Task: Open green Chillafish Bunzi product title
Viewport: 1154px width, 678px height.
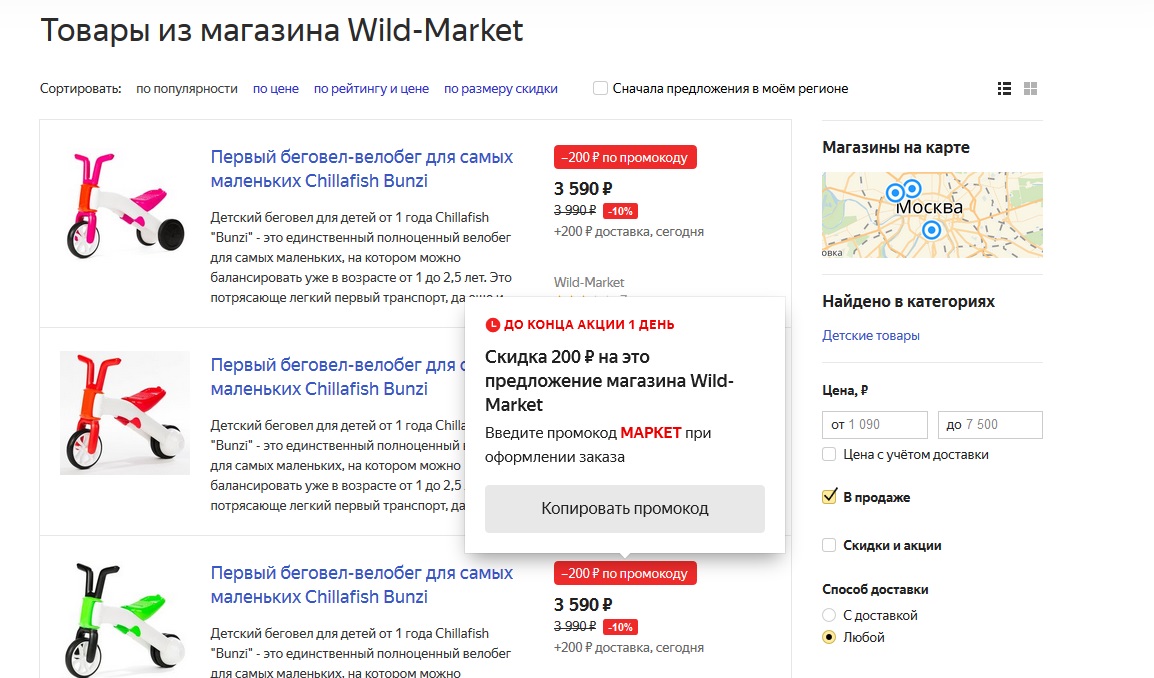Action: pyautogui.click(x=362, y=585)
